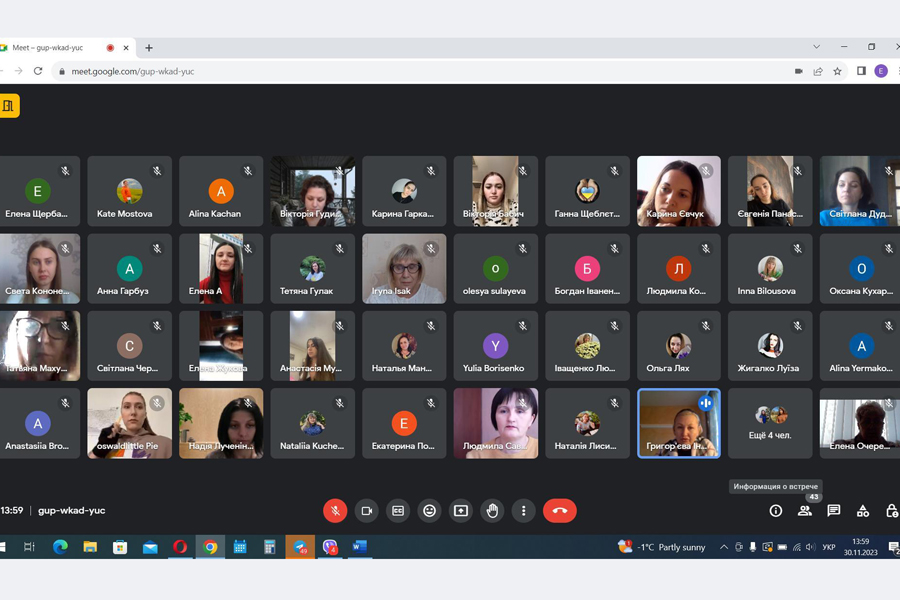Open Viber from the taskbar
This screenshot has width=900, height=600.
tap(330, 547)
